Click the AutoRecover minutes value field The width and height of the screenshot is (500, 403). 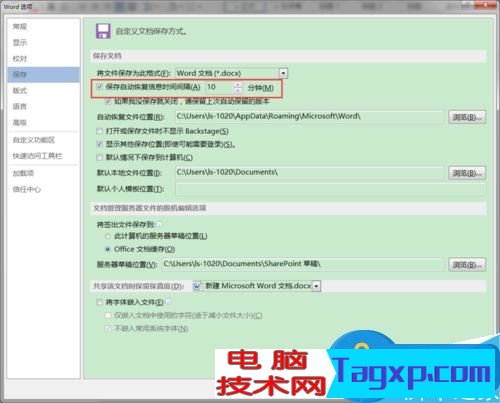point(220,87)
